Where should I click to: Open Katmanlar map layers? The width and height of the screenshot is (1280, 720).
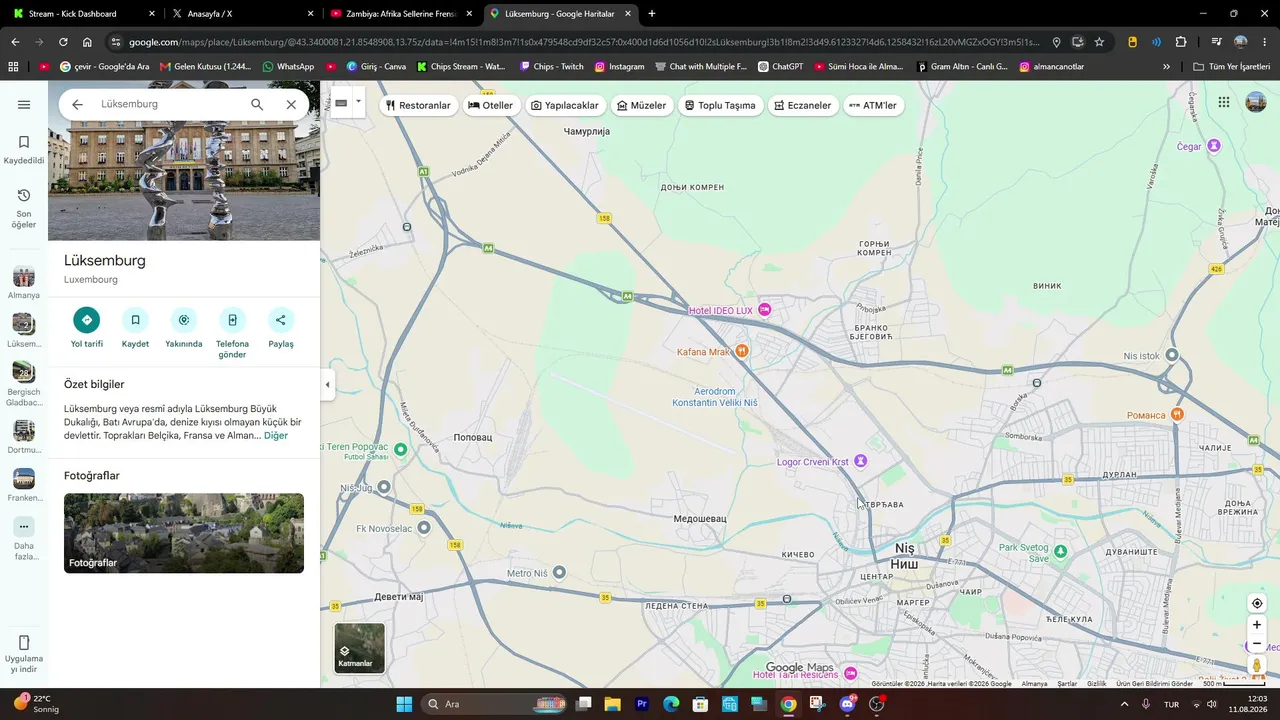pyautogui.click(x=359, y=648)
